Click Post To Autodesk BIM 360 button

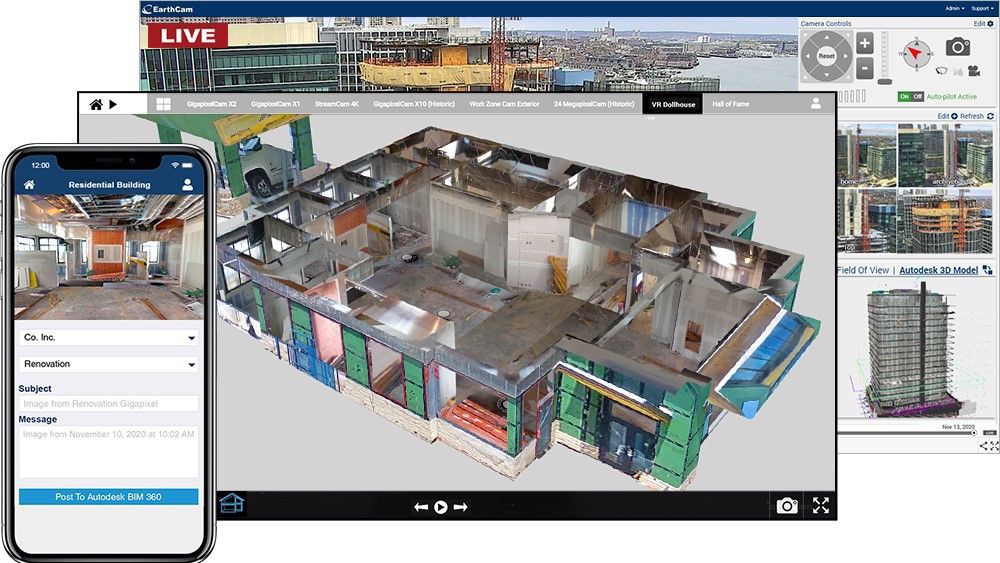point(109,497)
